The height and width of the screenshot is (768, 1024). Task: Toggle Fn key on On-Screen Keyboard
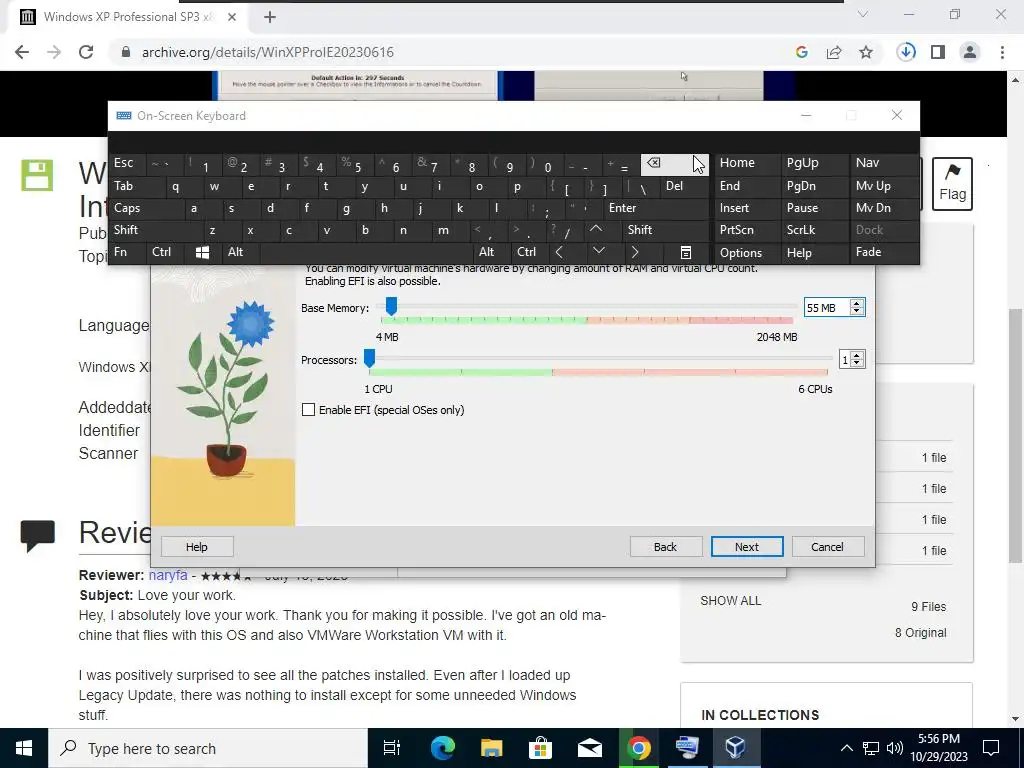tap(127, 253)
